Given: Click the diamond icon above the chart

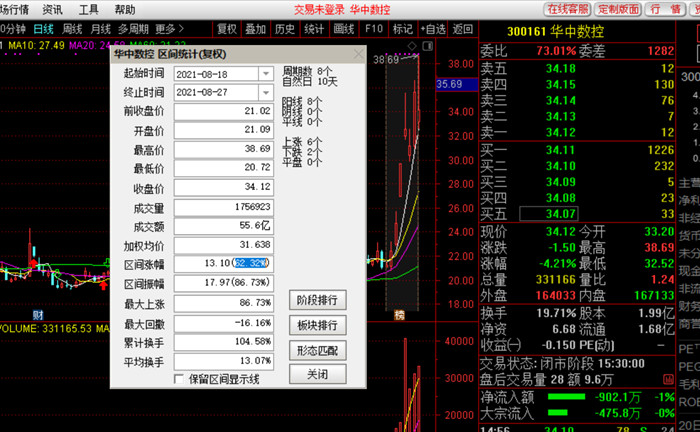Looking at the screenshot, I should 412,46.
